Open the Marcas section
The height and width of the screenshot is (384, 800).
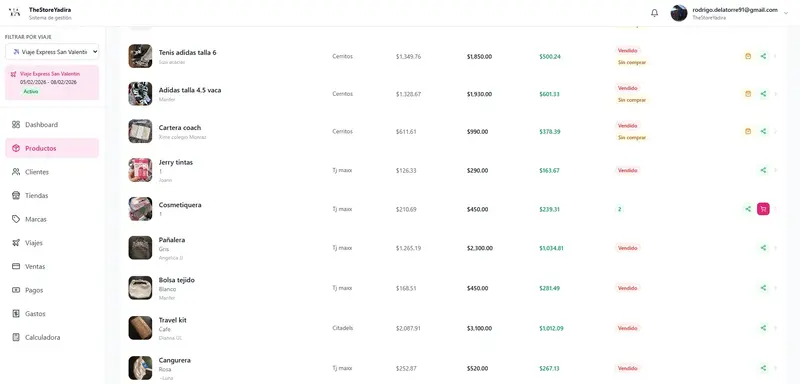52,219
